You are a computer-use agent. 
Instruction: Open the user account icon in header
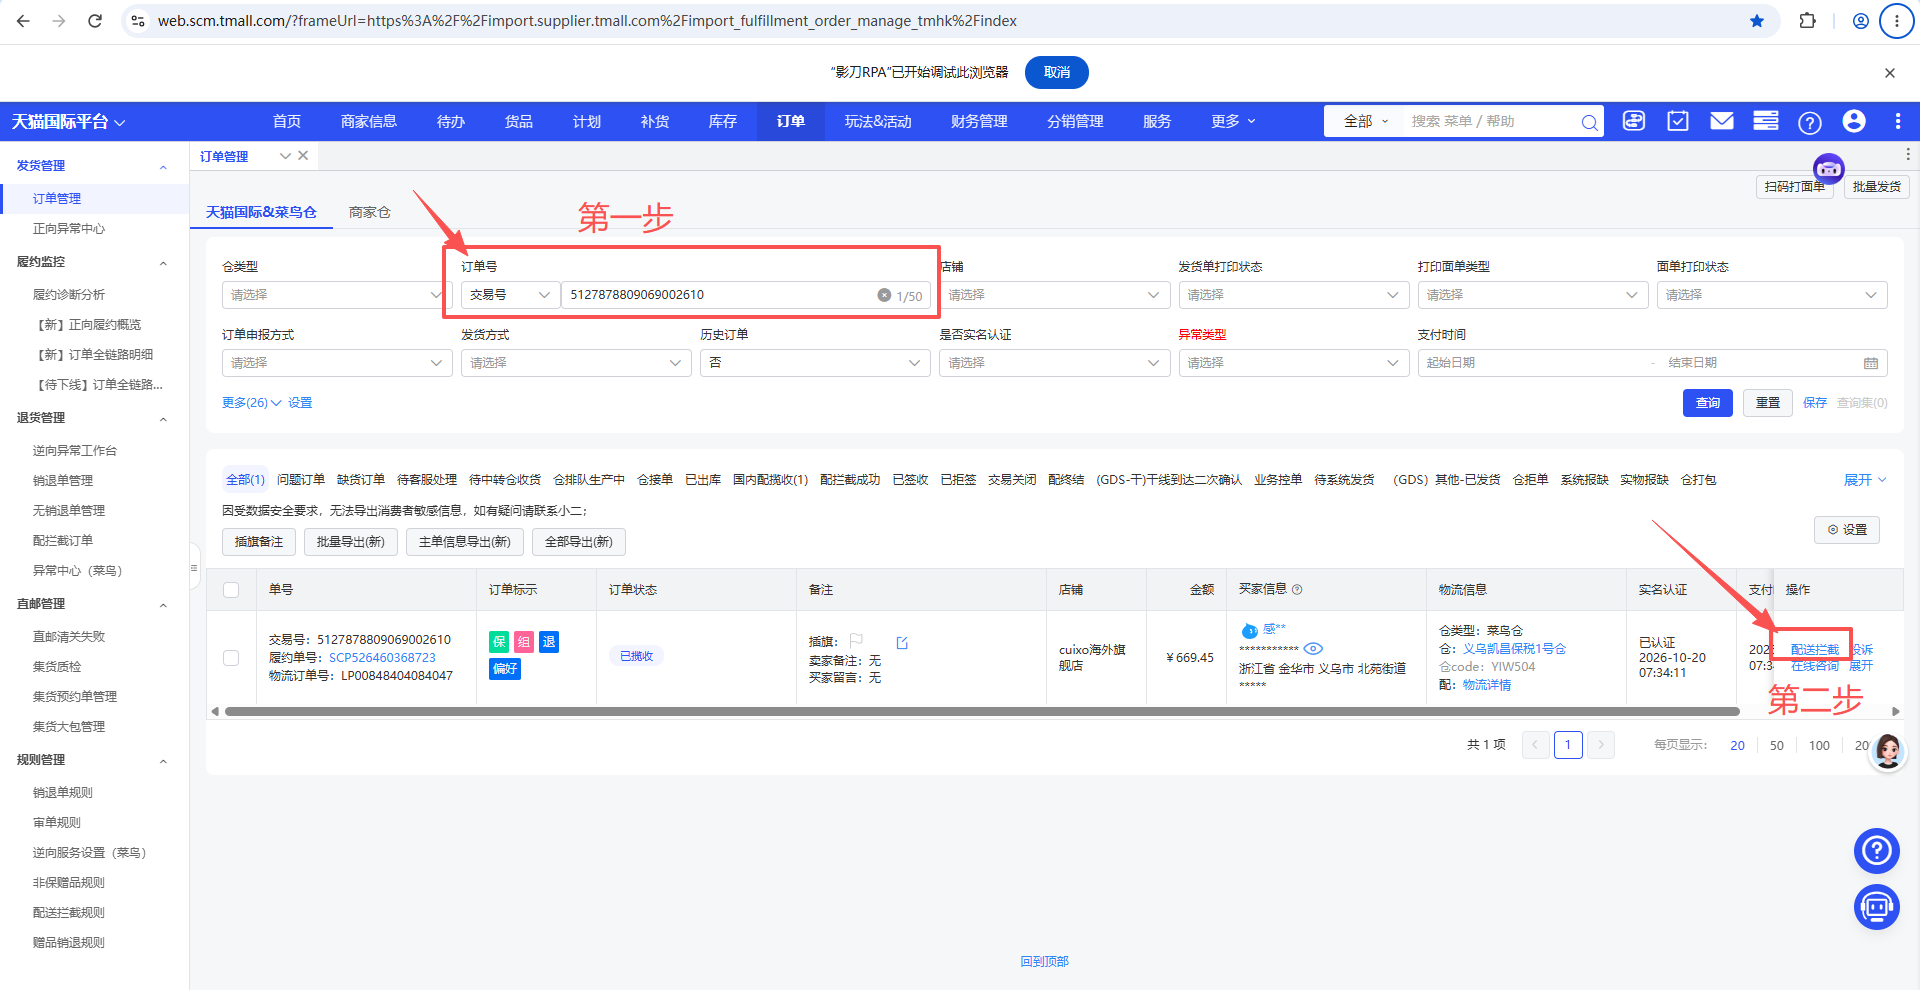click(x=1854, y=121)
